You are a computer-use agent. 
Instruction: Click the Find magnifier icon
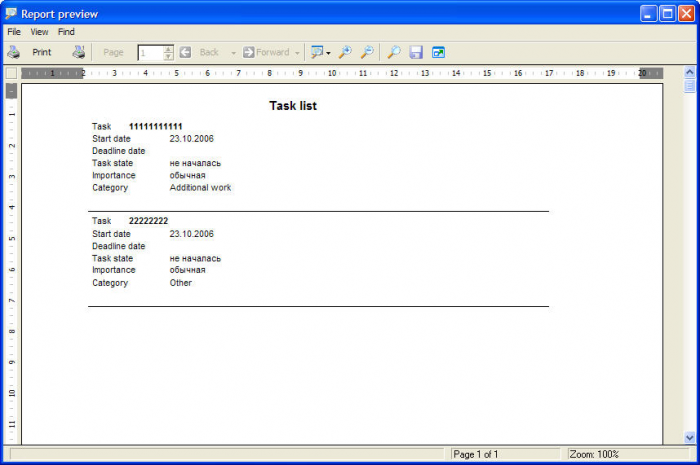[393, 52]
